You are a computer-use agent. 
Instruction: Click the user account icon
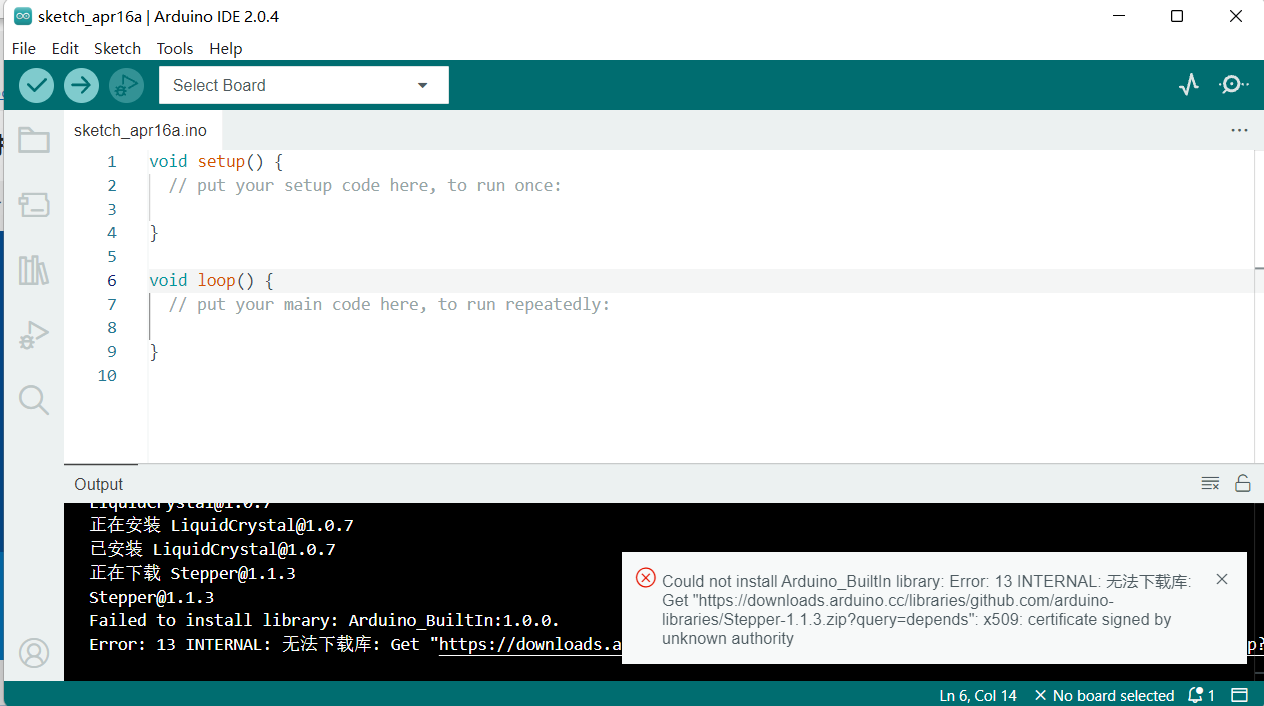click(34, 653)
